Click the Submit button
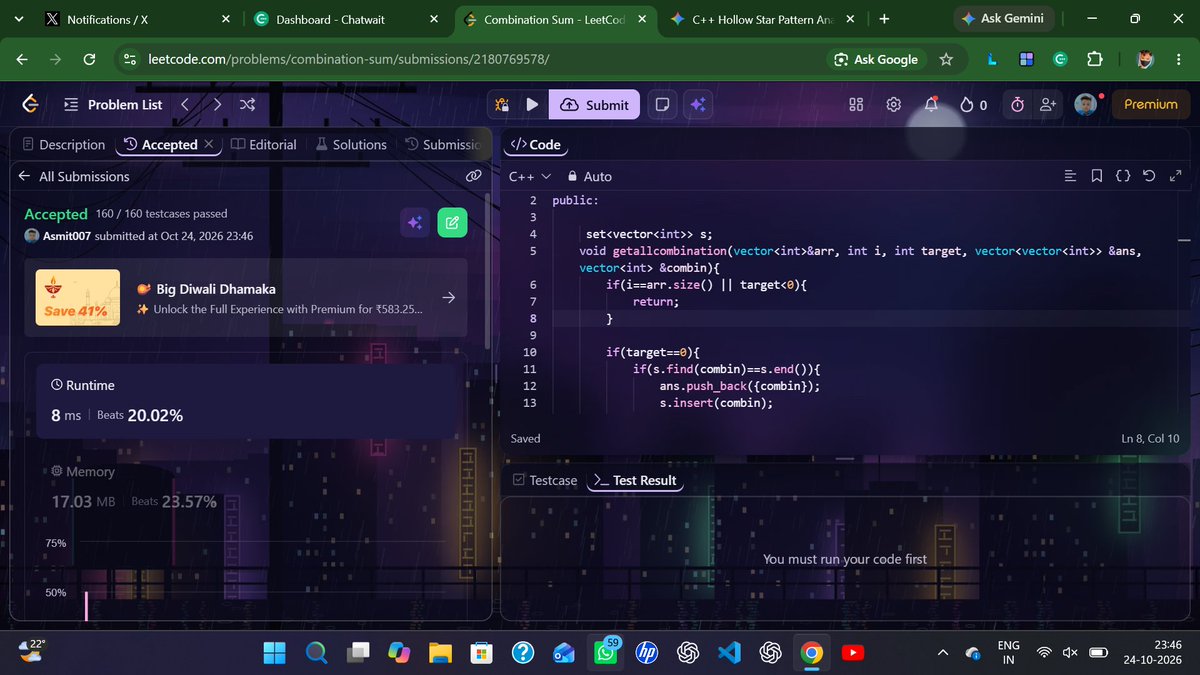This screenshot has height=675, width=1200. pyautogui.click(x=595, y=104)
